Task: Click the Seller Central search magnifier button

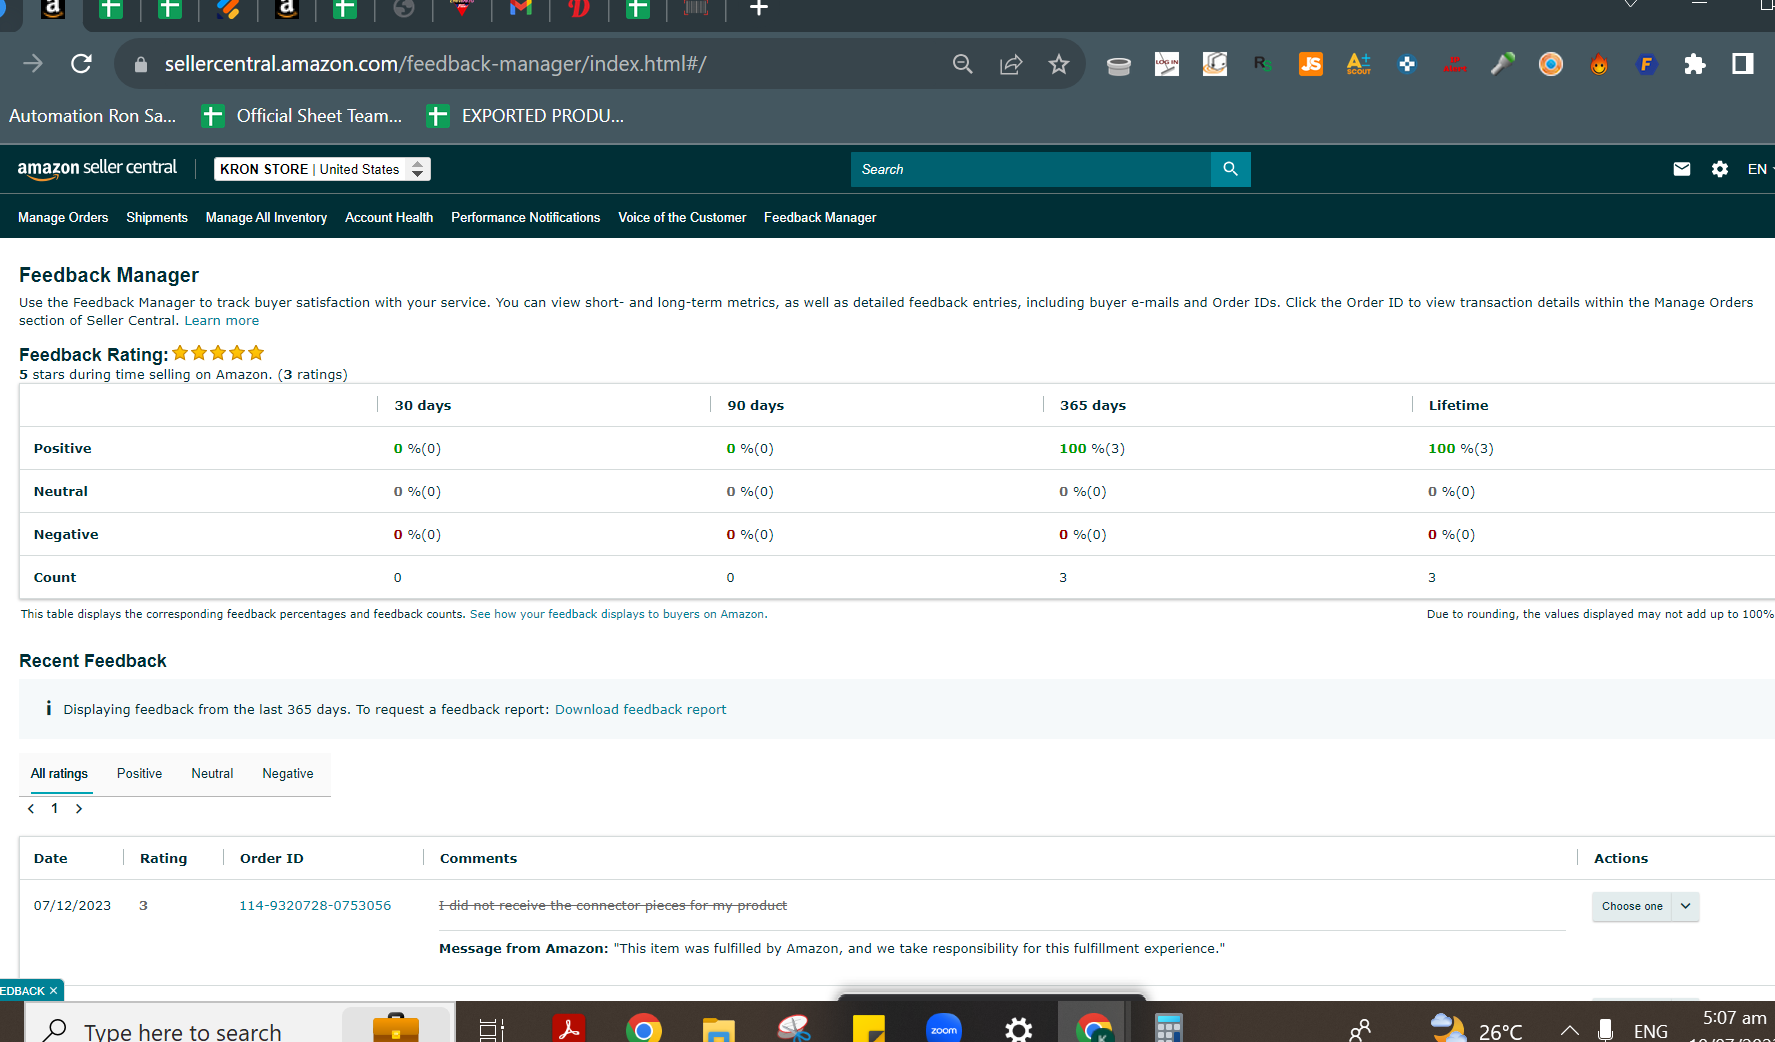Action: click(1230, 169)
